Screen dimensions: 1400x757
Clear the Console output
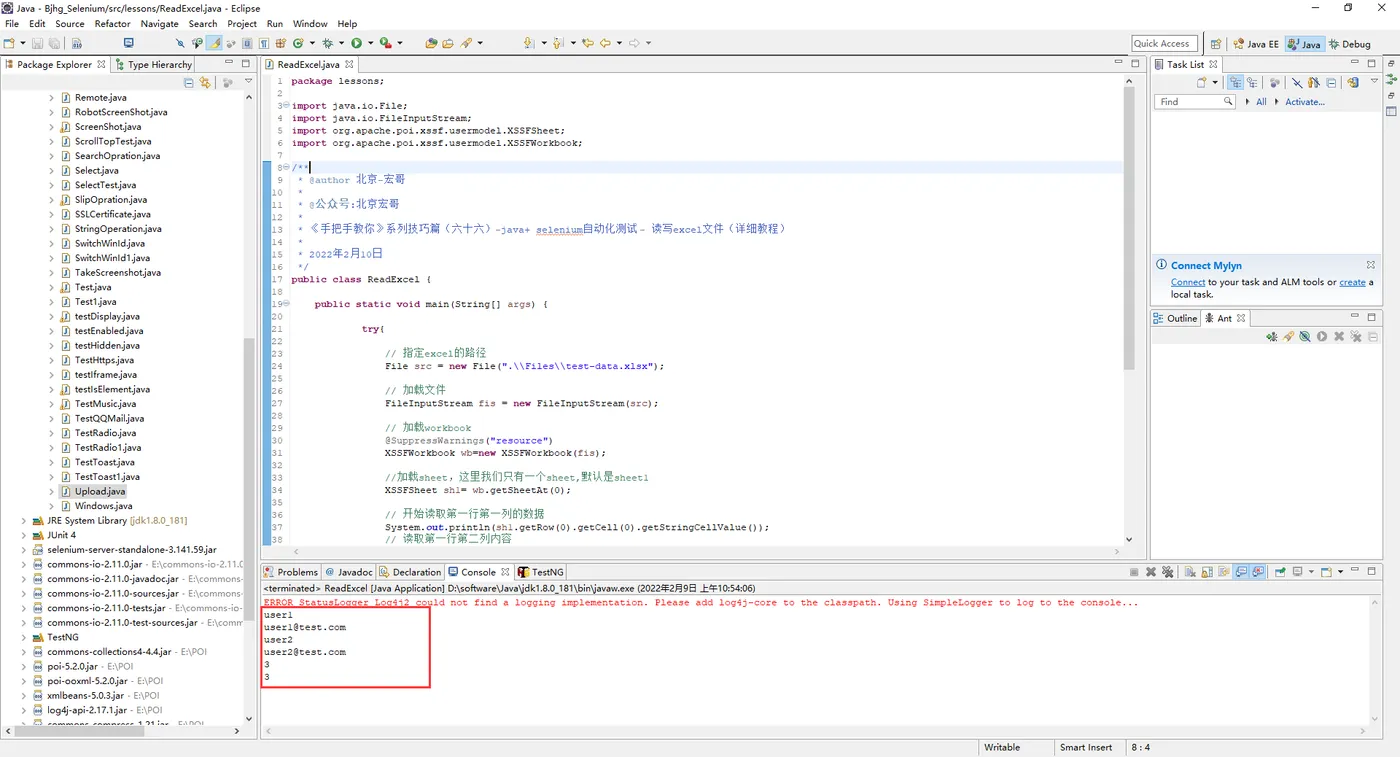(x=1192, y=572)
